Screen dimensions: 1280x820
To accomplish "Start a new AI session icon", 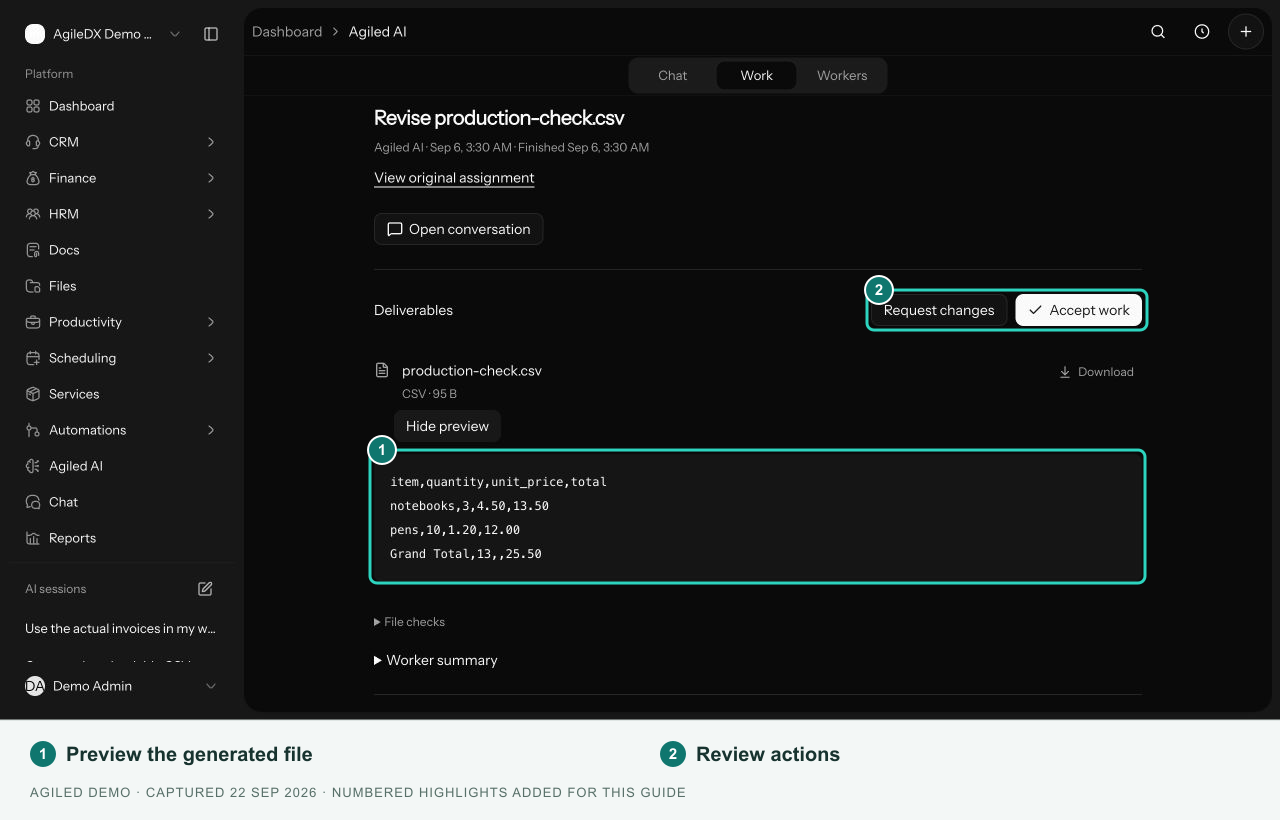I will 205,589.
